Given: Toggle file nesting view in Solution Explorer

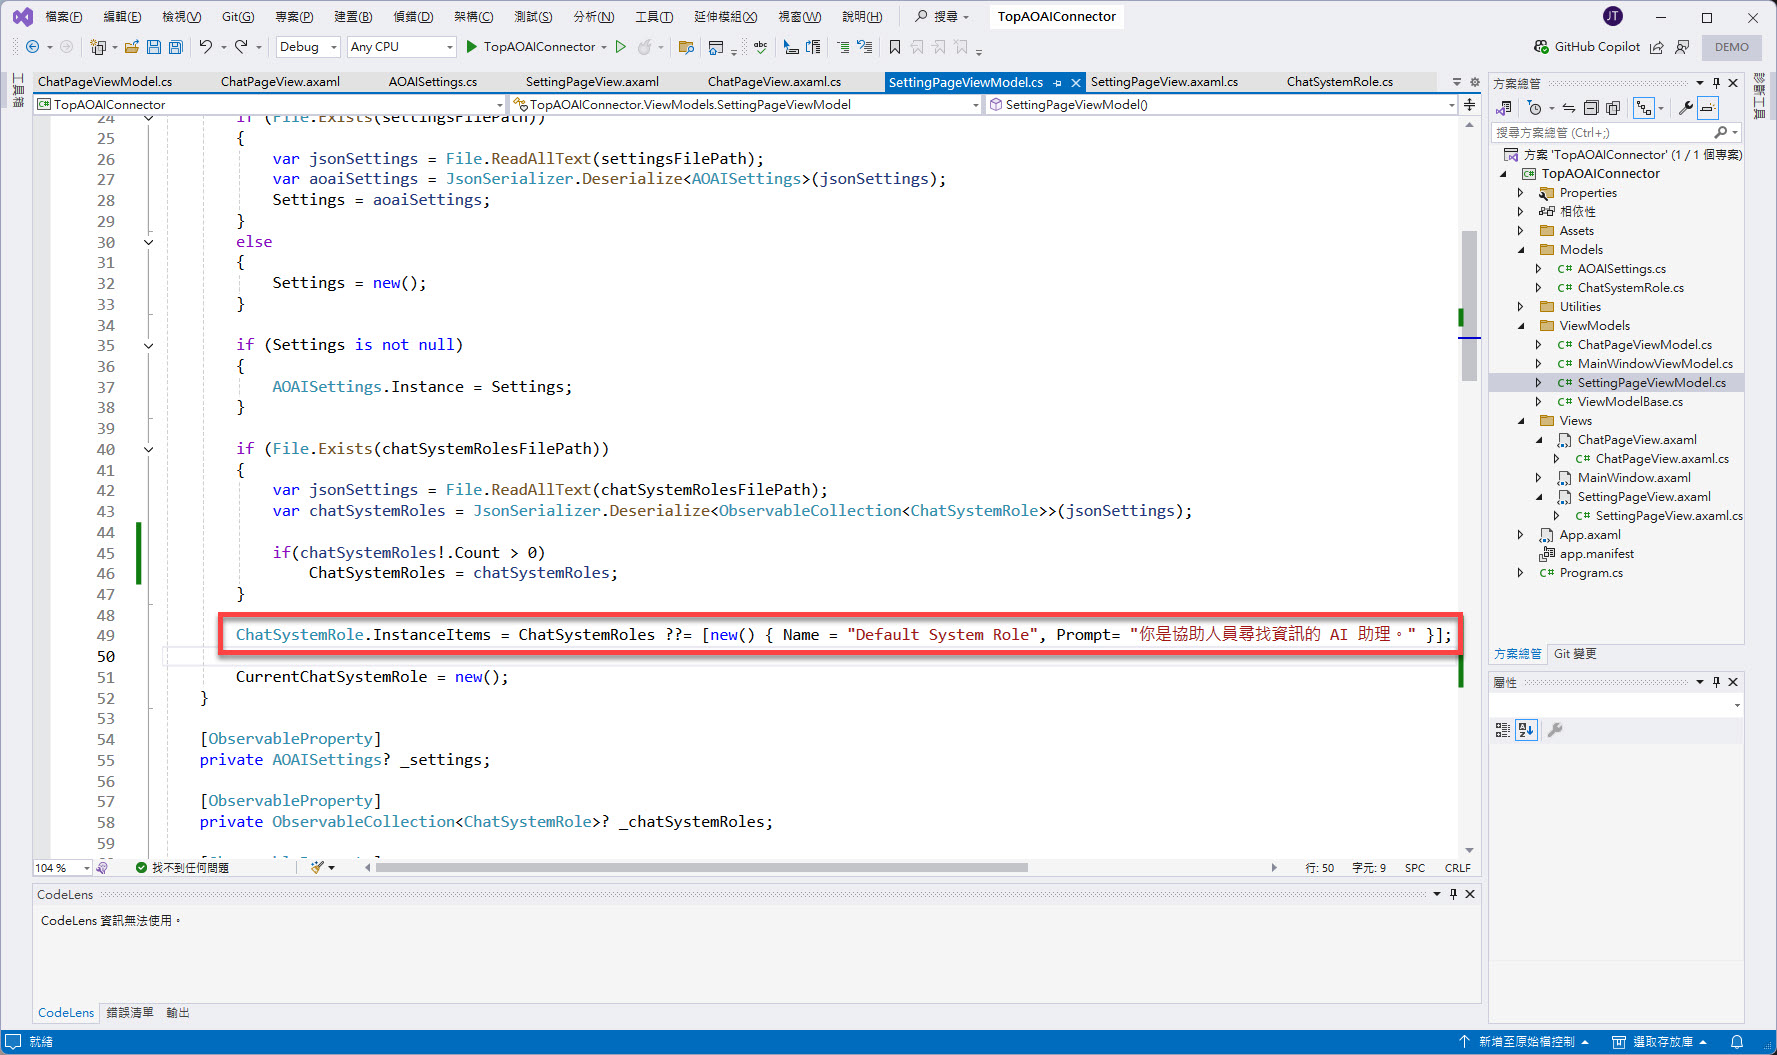Looking at the screenshot, I should pyautogui.click(x=1644, y=108).
